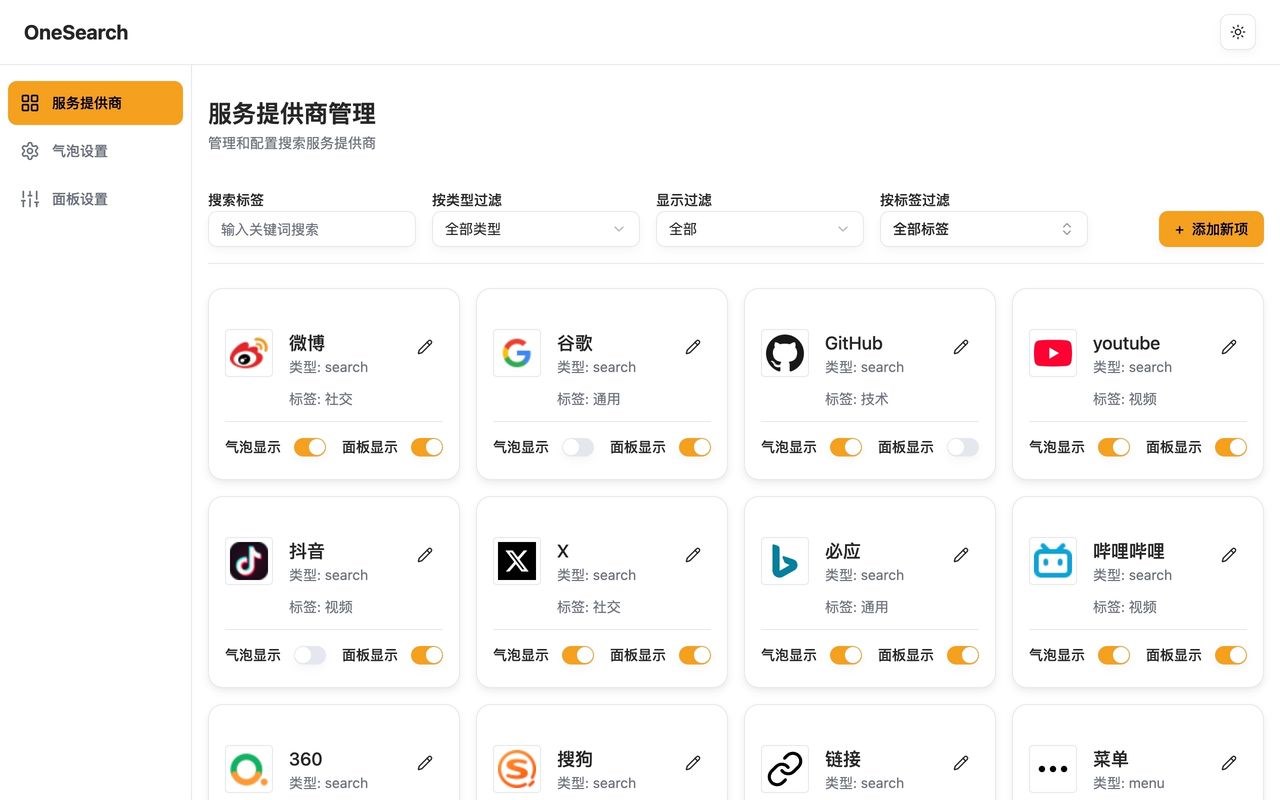Open the 按类型过滤 dropdown
Image resolution: width=1280 pixels, height=800 pixels.
(x=536, y=229)
